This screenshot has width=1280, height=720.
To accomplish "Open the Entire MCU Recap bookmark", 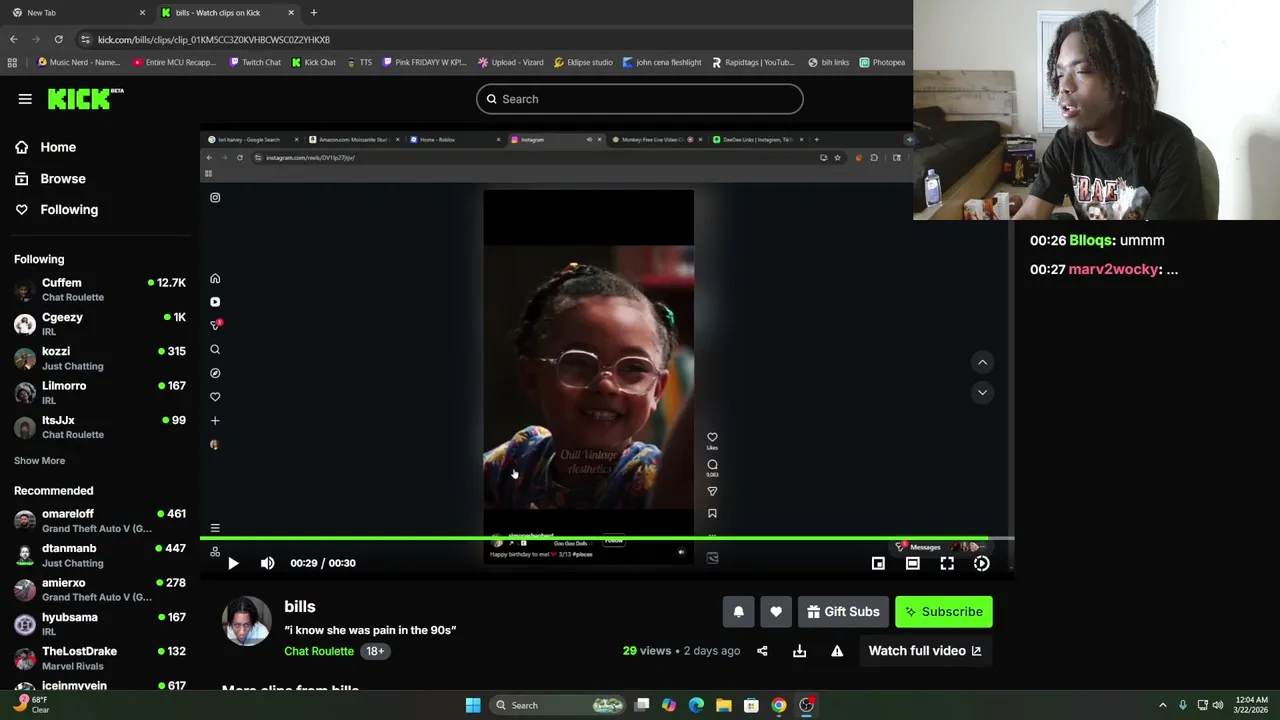I will (x=174, y=62).
